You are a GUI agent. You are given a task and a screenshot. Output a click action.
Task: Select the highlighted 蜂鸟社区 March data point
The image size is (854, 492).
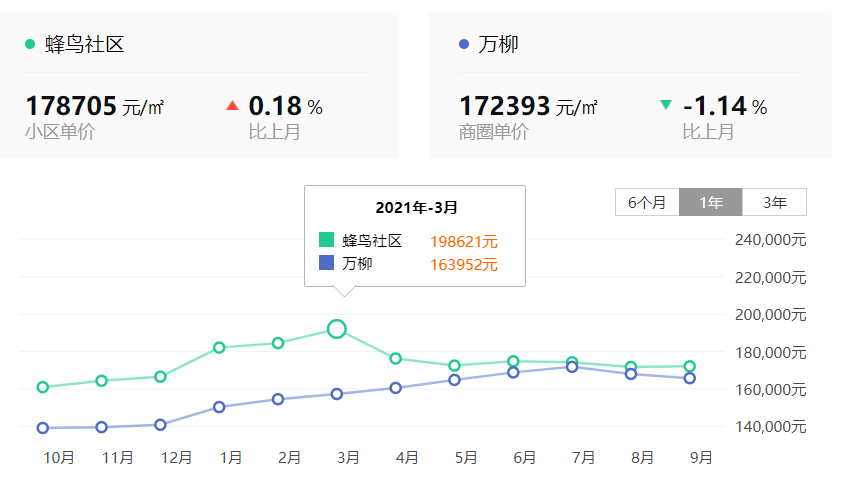(337, 329)
